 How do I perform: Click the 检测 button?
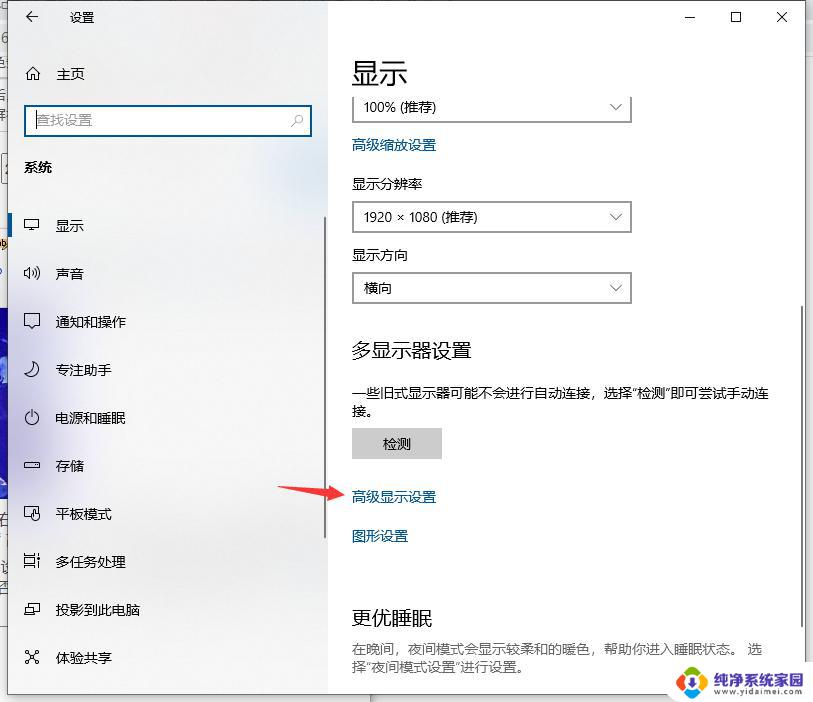[397, 443]
